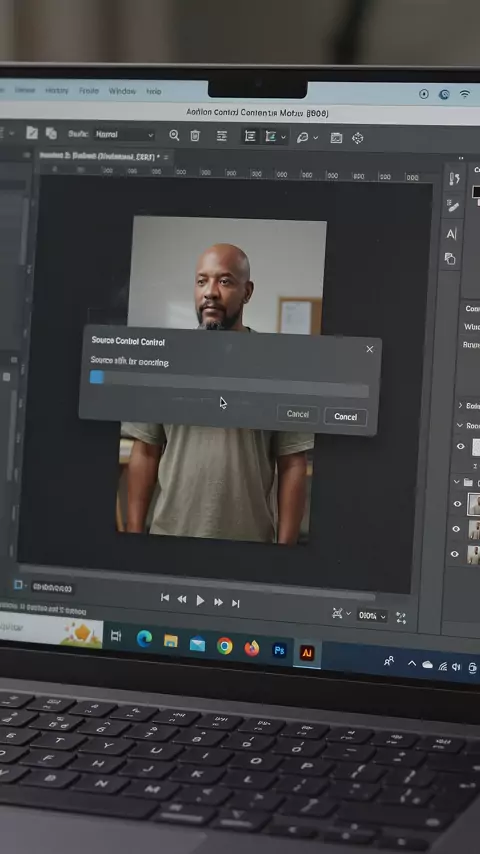
Task: Jump to first frame in playback controls
Action: [165, 597]
